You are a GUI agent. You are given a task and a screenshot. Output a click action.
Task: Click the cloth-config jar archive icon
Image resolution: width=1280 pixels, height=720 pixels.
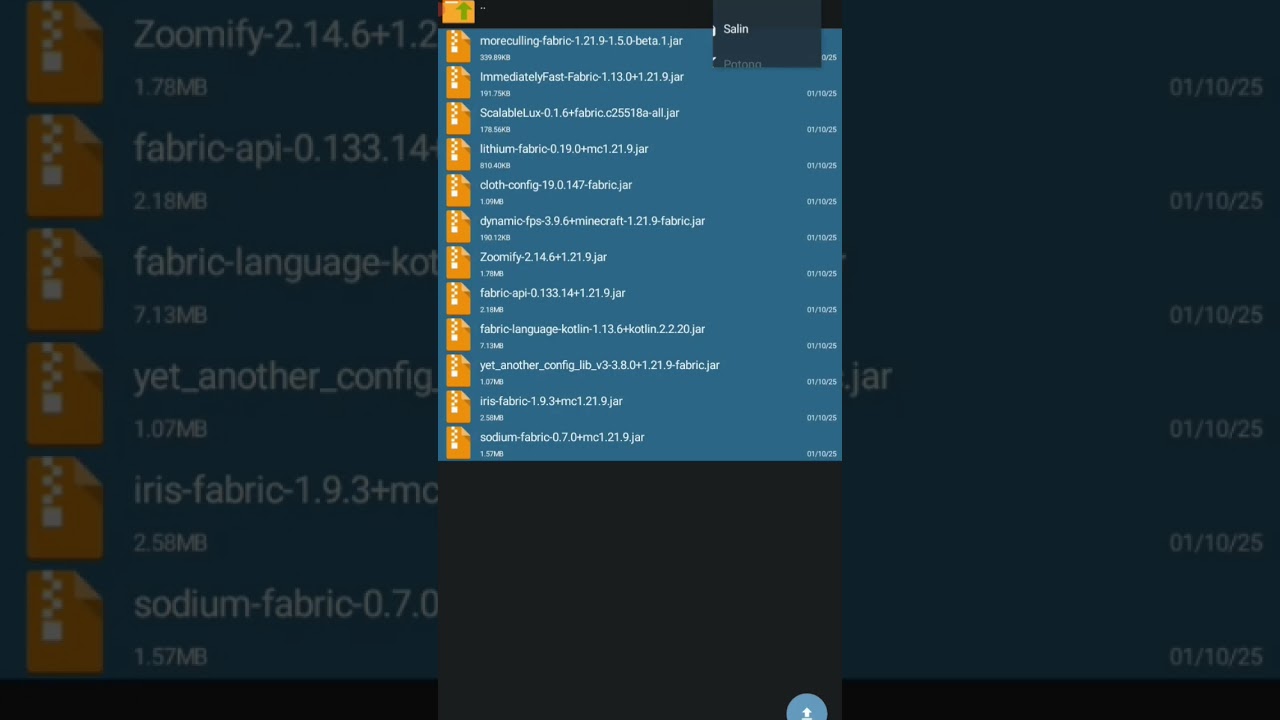pos(459,191)
